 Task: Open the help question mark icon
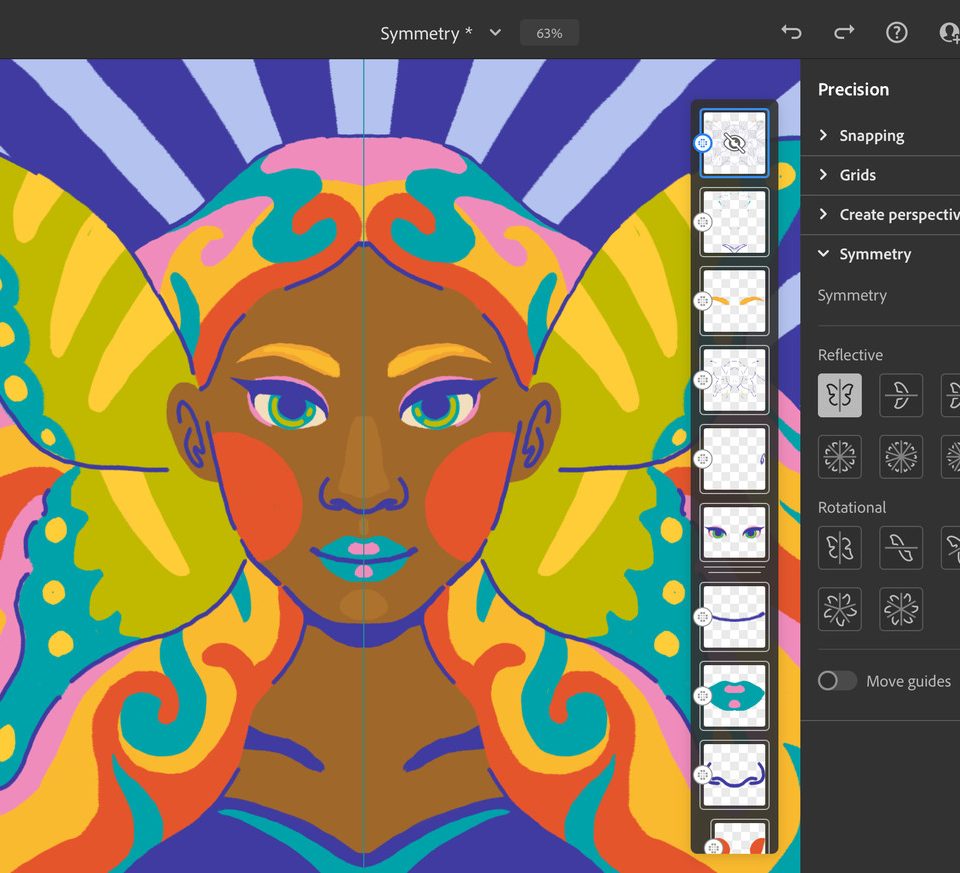click(897, 33)
